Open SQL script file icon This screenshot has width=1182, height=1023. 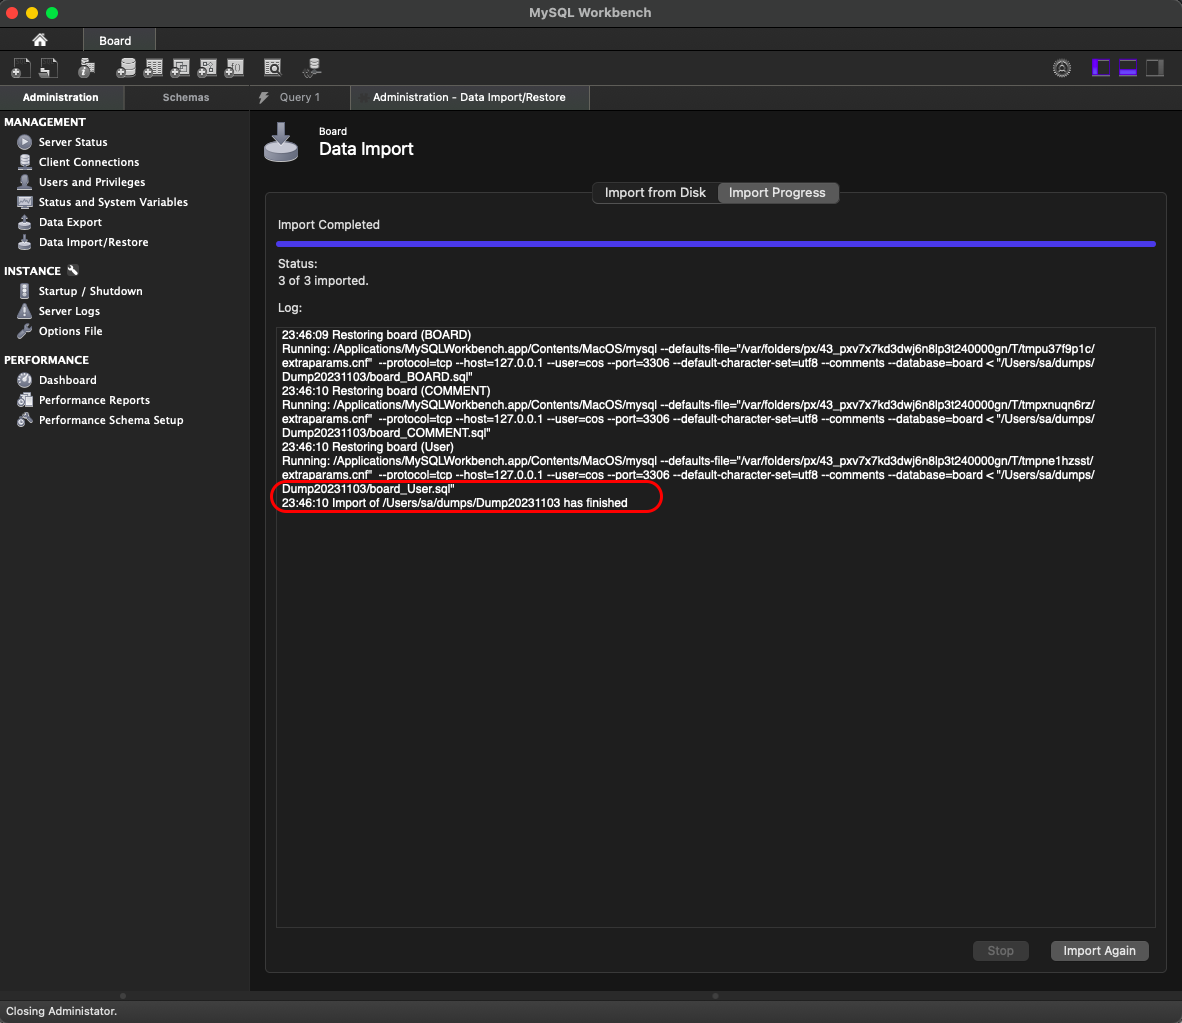tap(49, 68)
